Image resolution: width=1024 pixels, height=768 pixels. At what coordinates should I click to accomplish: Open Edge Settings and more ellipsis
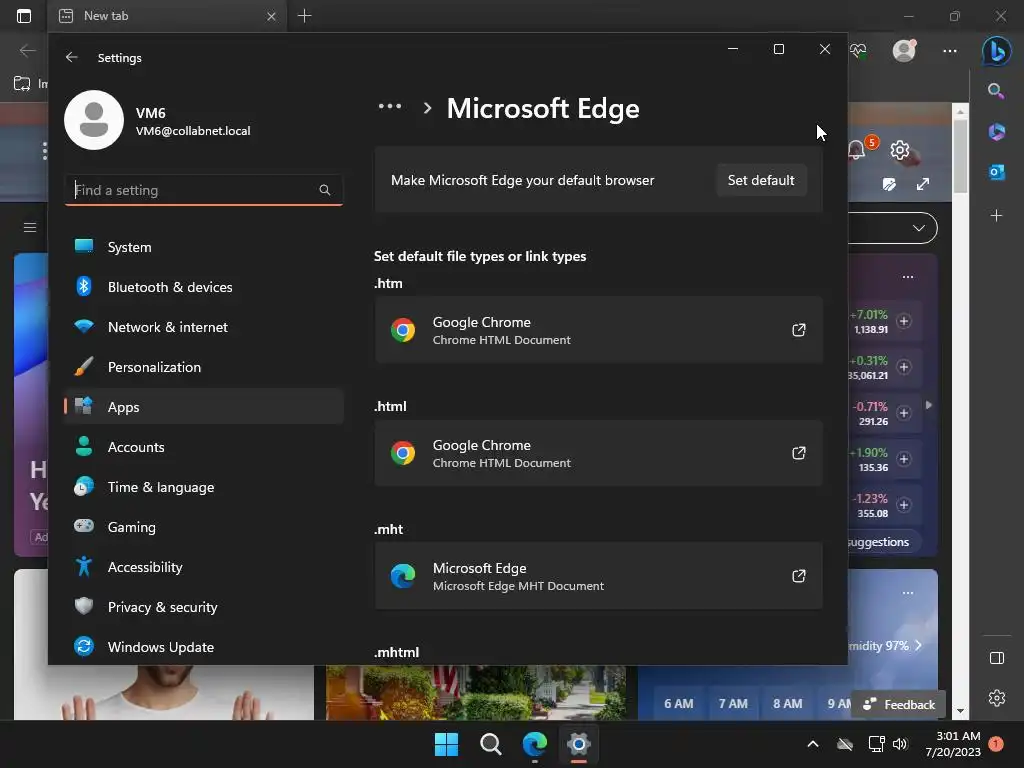coord(950,51)
